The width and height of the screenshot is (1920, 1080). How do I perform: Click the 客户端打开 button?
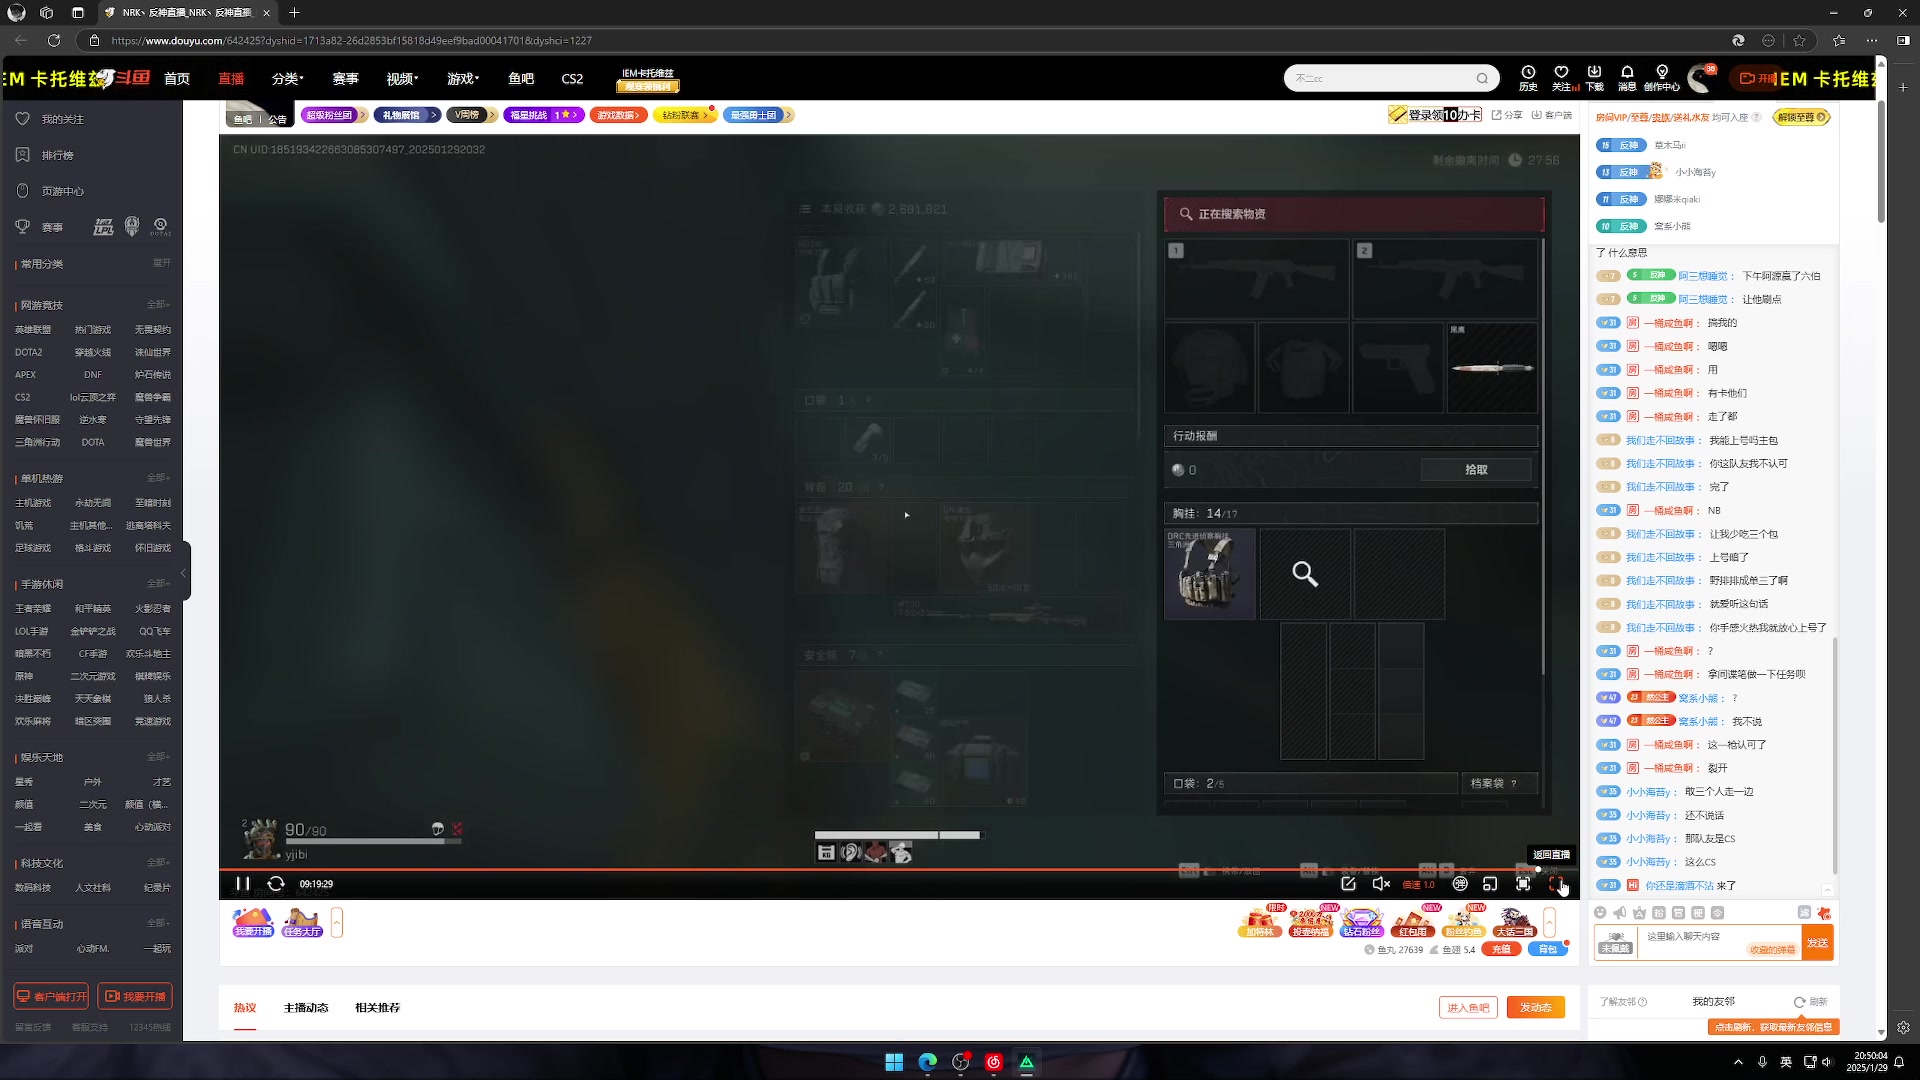pos(51,996)
